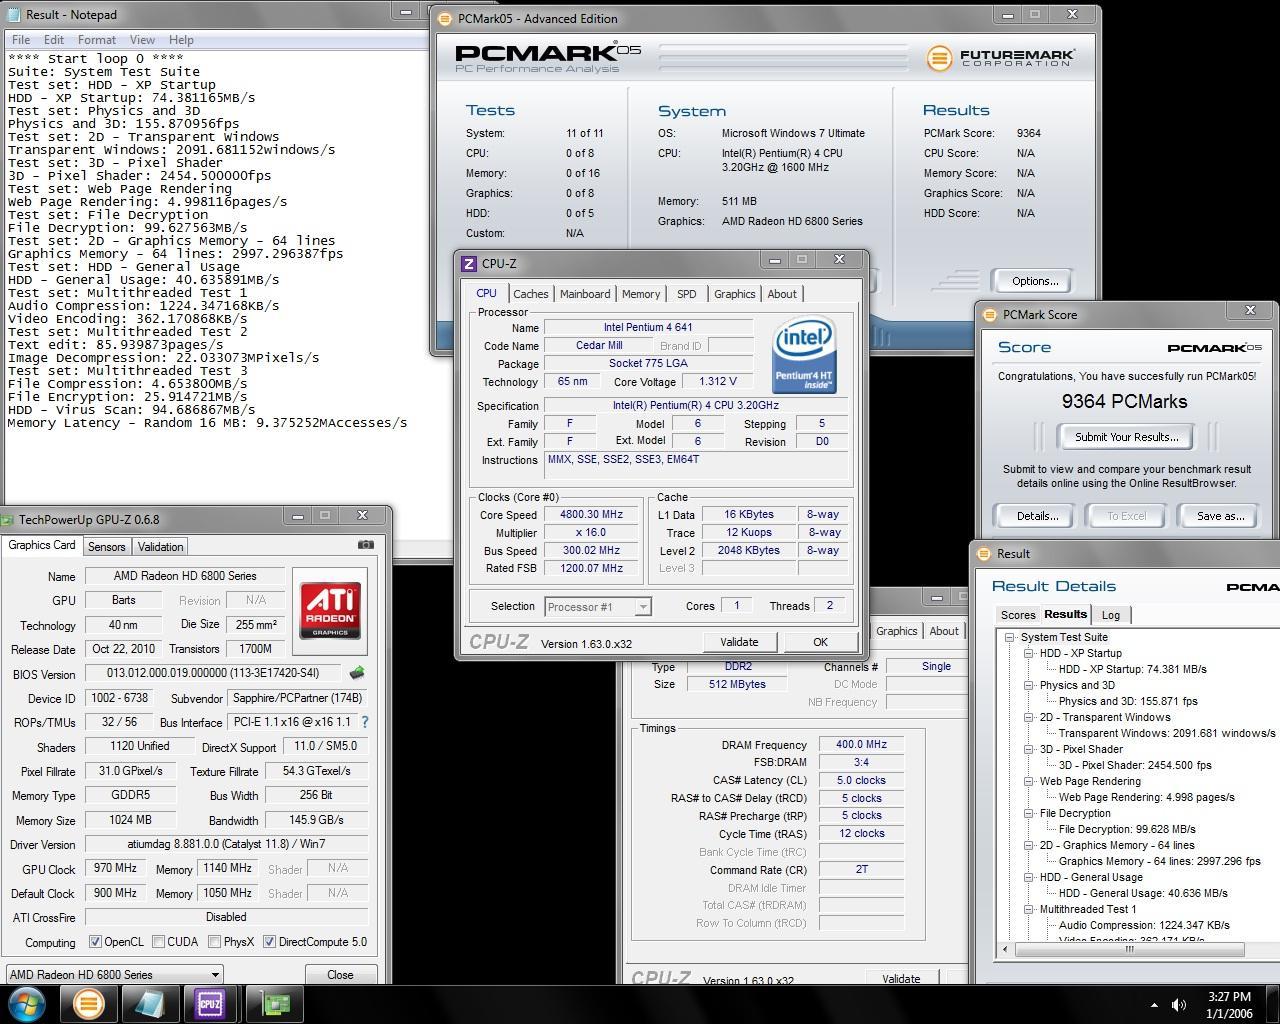The height and width of the screenshot is (1024, 1280).
Task: Click the volume speaker tray icon
Action: click(1179, 1005)
